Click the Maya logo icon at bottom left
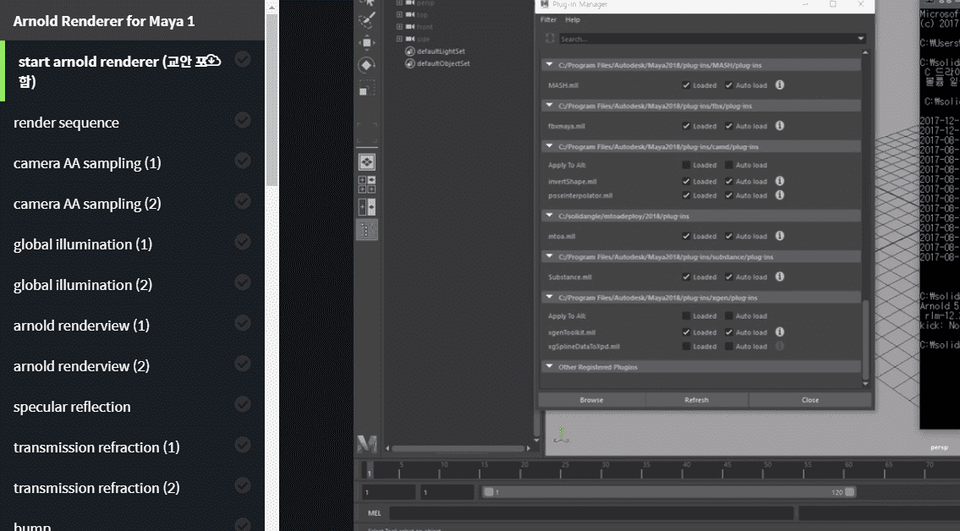The width and height of the screenshot is (960, 531). 367,443
